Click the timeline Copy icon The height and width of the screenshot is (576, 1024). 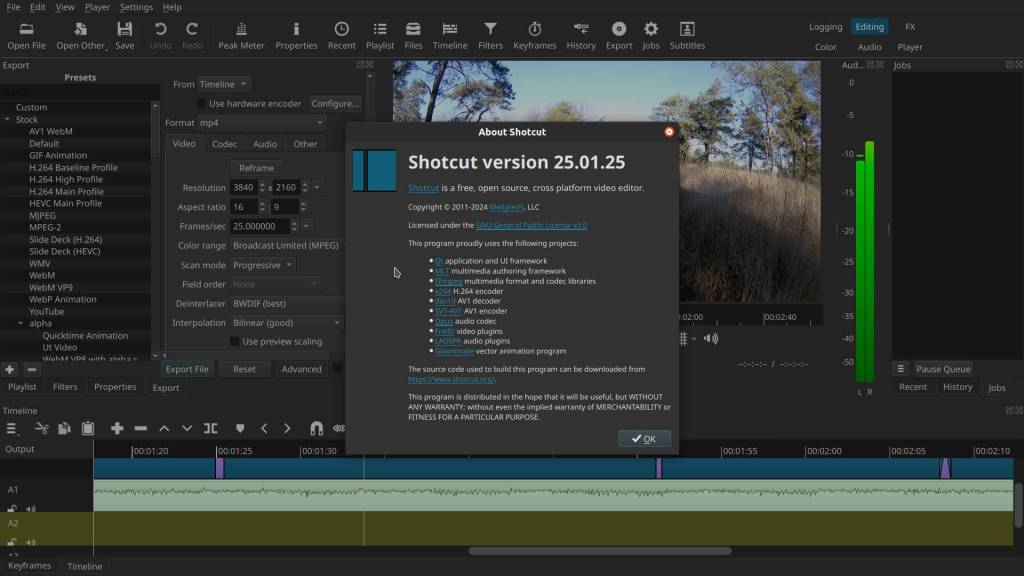64,428
